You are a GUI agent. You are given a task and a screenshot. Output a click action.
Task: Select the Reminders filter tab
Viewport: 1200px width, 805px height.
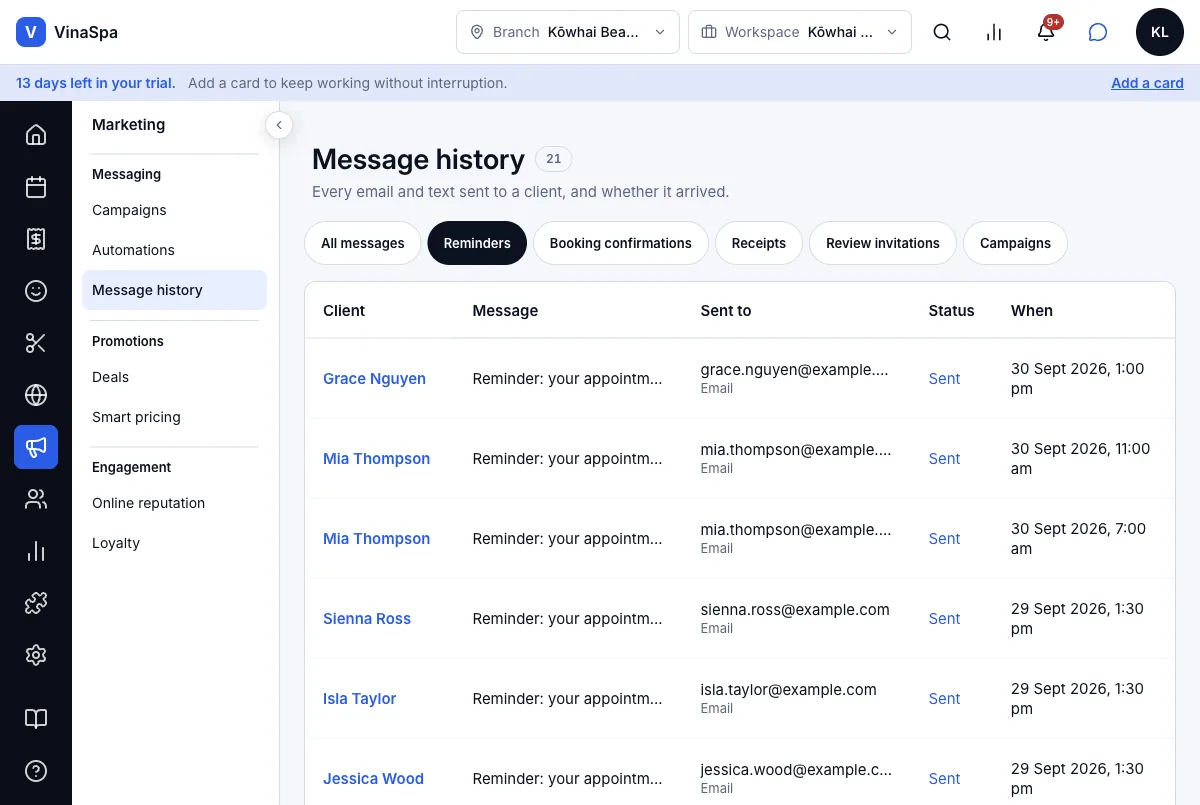(x=477, y=243)
